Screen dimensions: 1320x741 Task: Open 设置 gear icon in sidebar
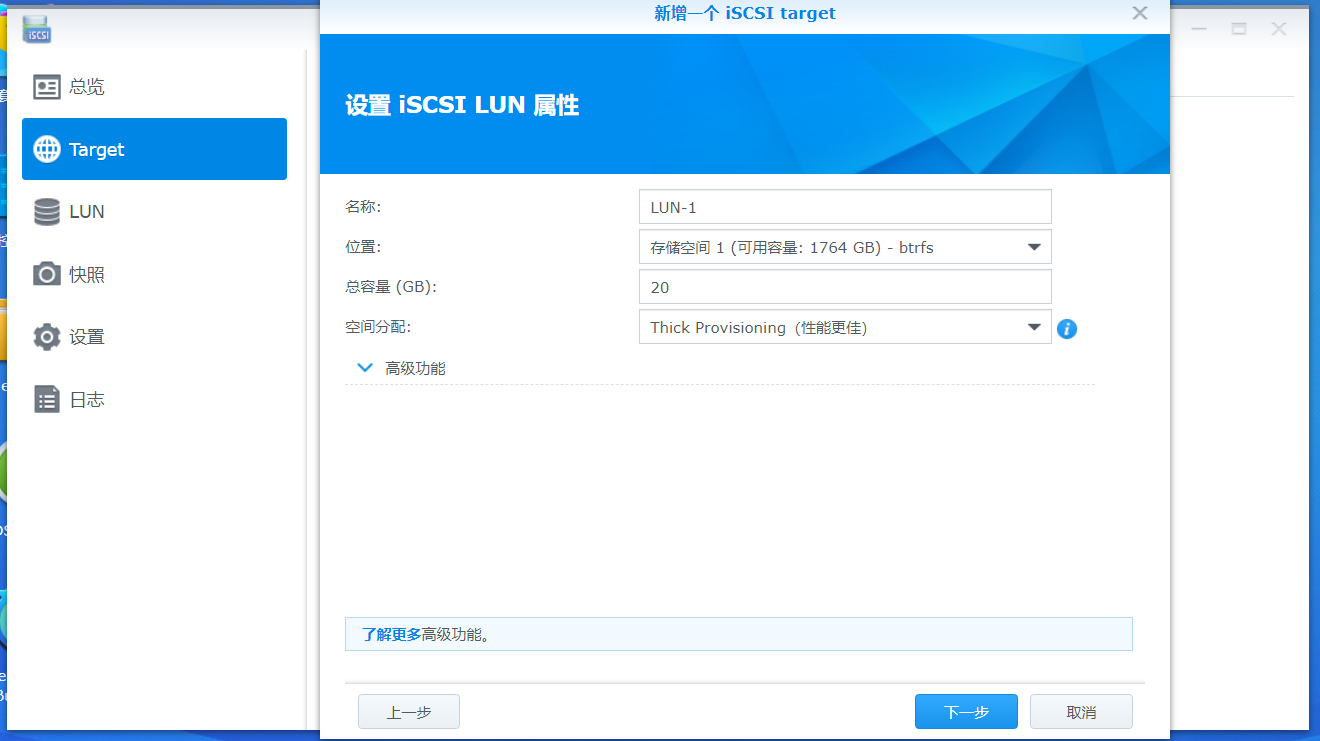[47, 337]
